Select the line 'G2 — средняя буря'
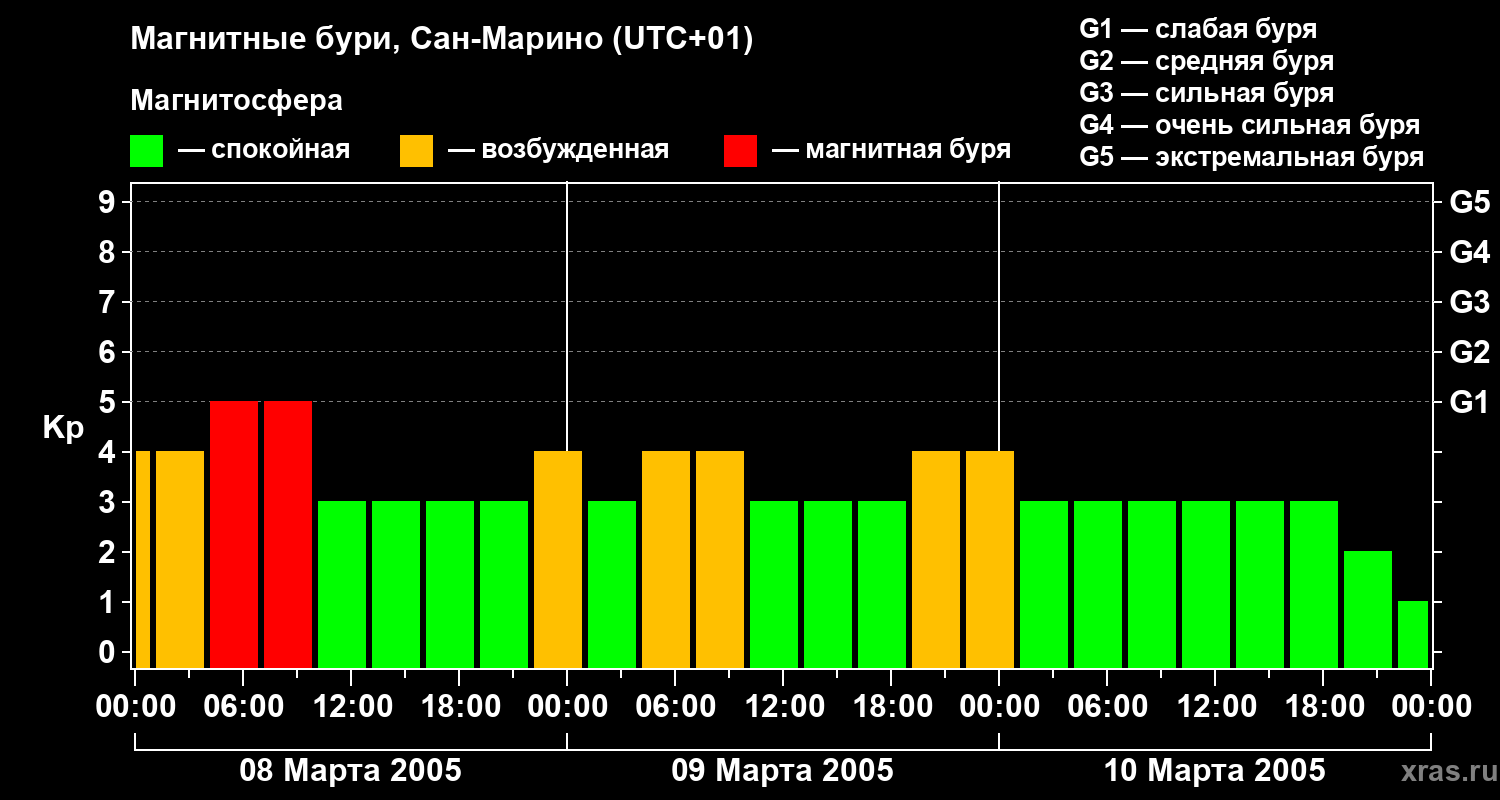The width and height of the screenshot is (1500, 800). (x=1206, y=61)
